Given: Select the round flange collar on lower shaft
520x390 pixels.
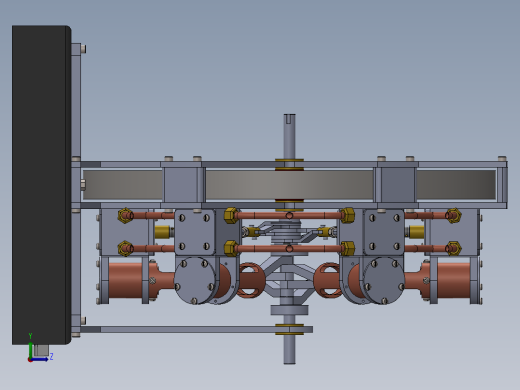Looking at the screenshot, I should [x=289, y=310].
